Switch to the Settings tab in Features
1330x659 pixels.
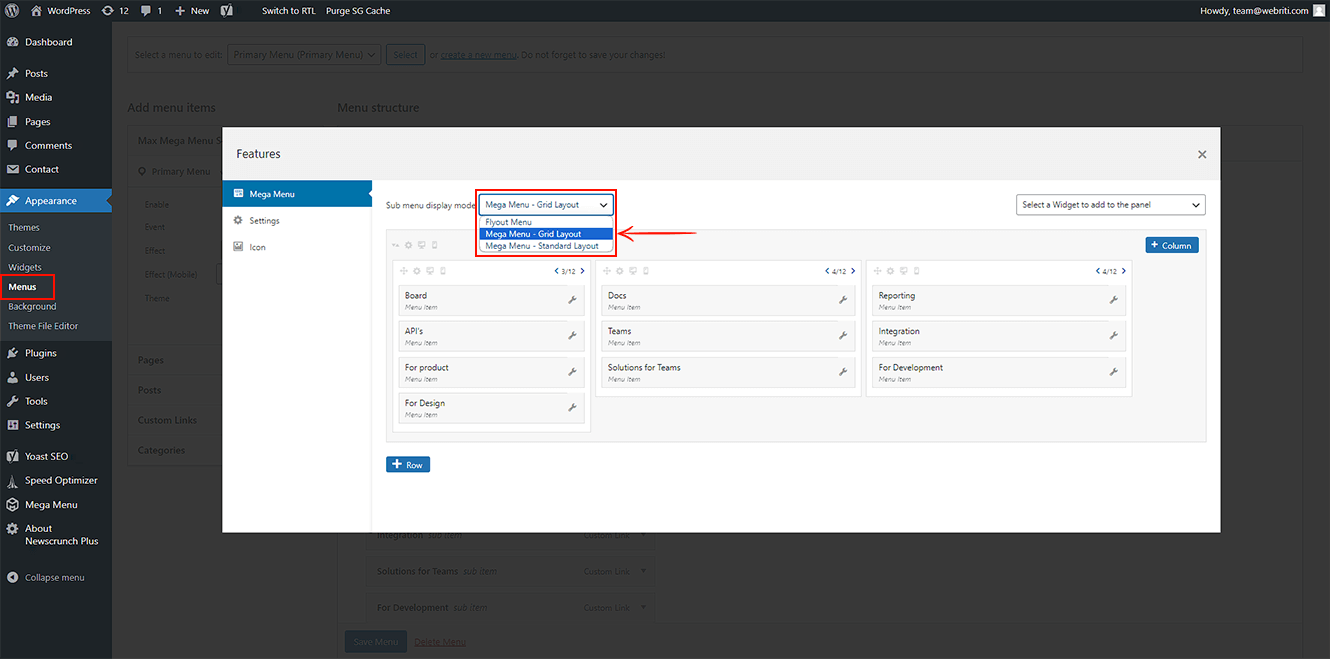point(297,221)
